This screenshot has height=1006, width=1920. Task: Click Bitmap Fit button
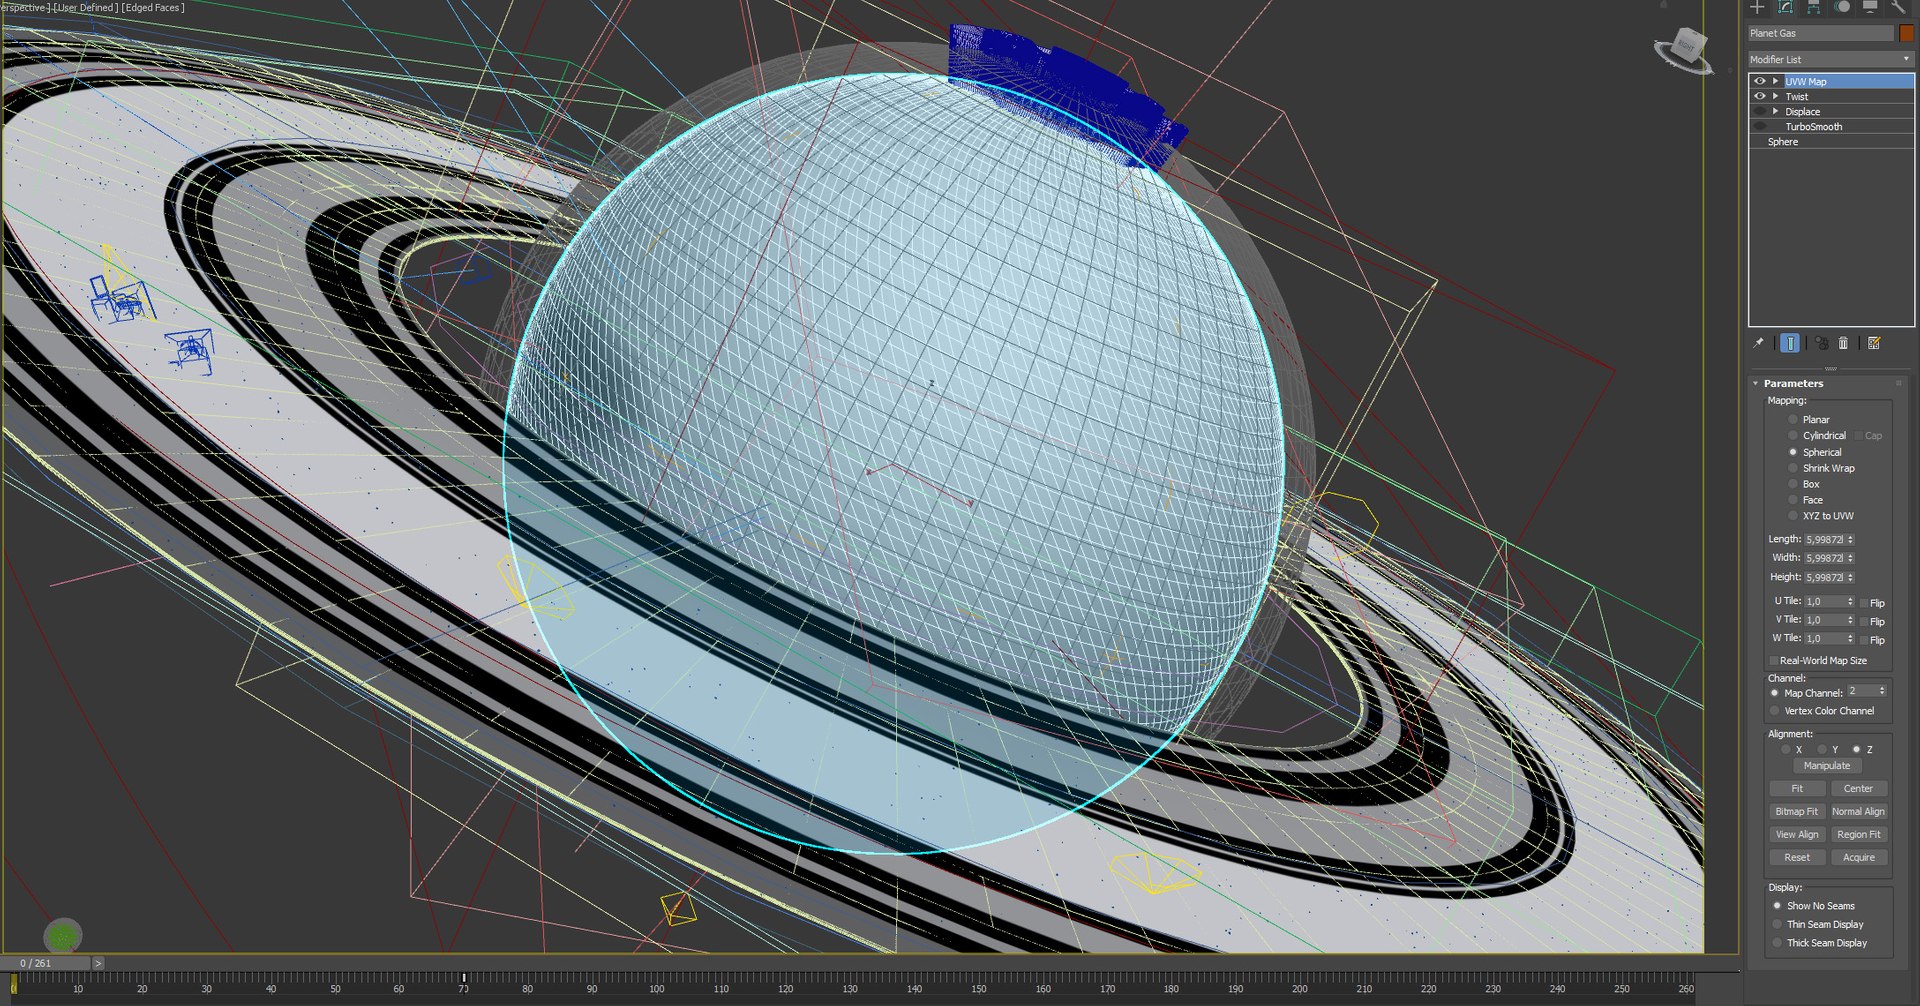point(1797,812)
